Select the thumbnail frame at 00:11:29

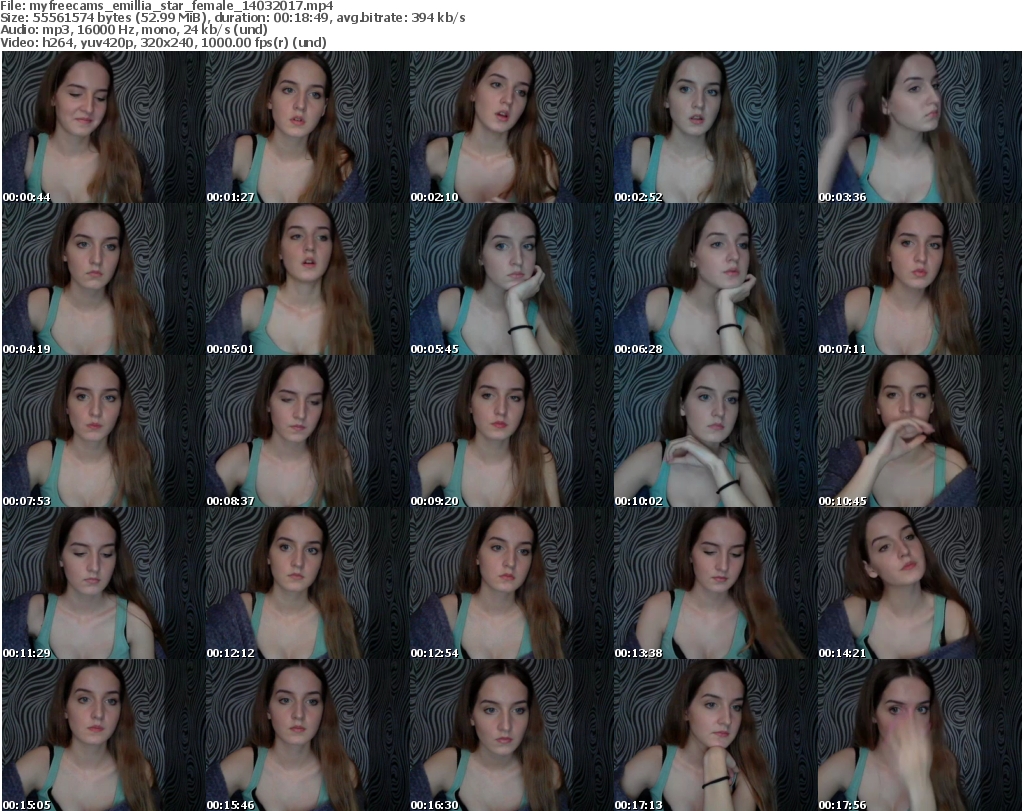coord(103,584)
